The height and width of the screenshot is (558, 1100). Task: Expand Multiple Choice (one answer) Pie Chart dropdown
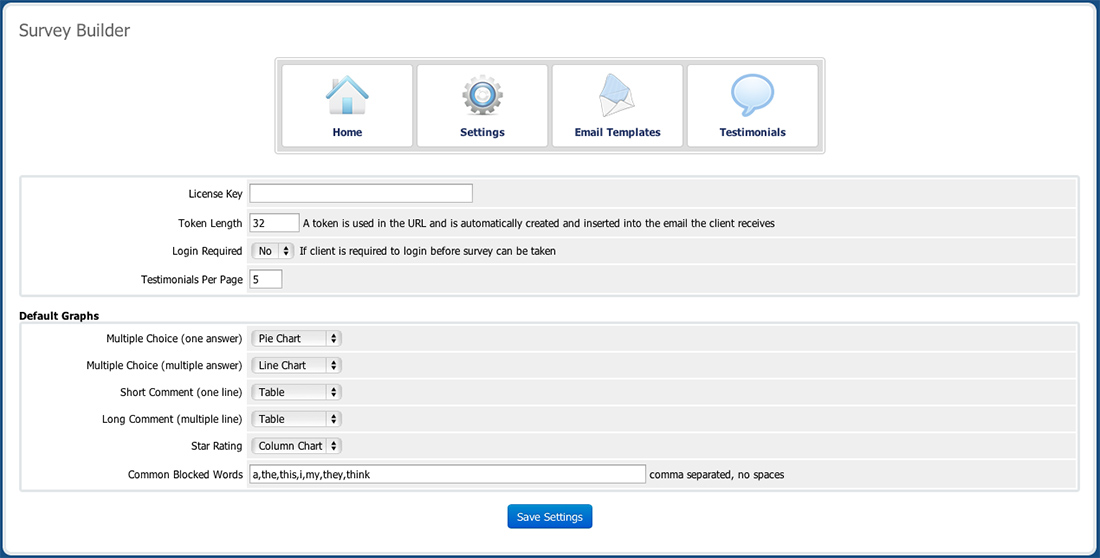tap(297, 339)
